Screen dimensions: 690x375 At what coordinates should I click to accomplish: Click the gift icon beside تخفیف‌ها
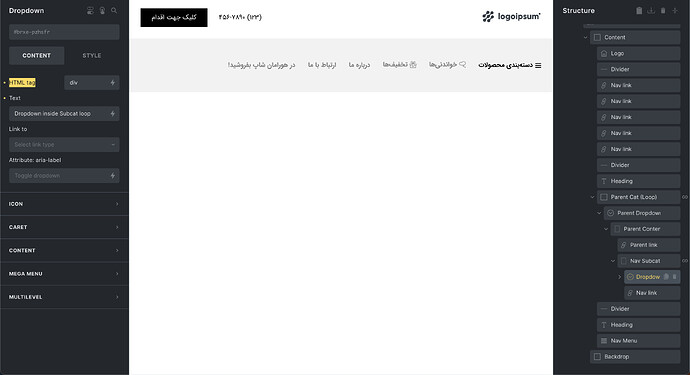(413, 65)
